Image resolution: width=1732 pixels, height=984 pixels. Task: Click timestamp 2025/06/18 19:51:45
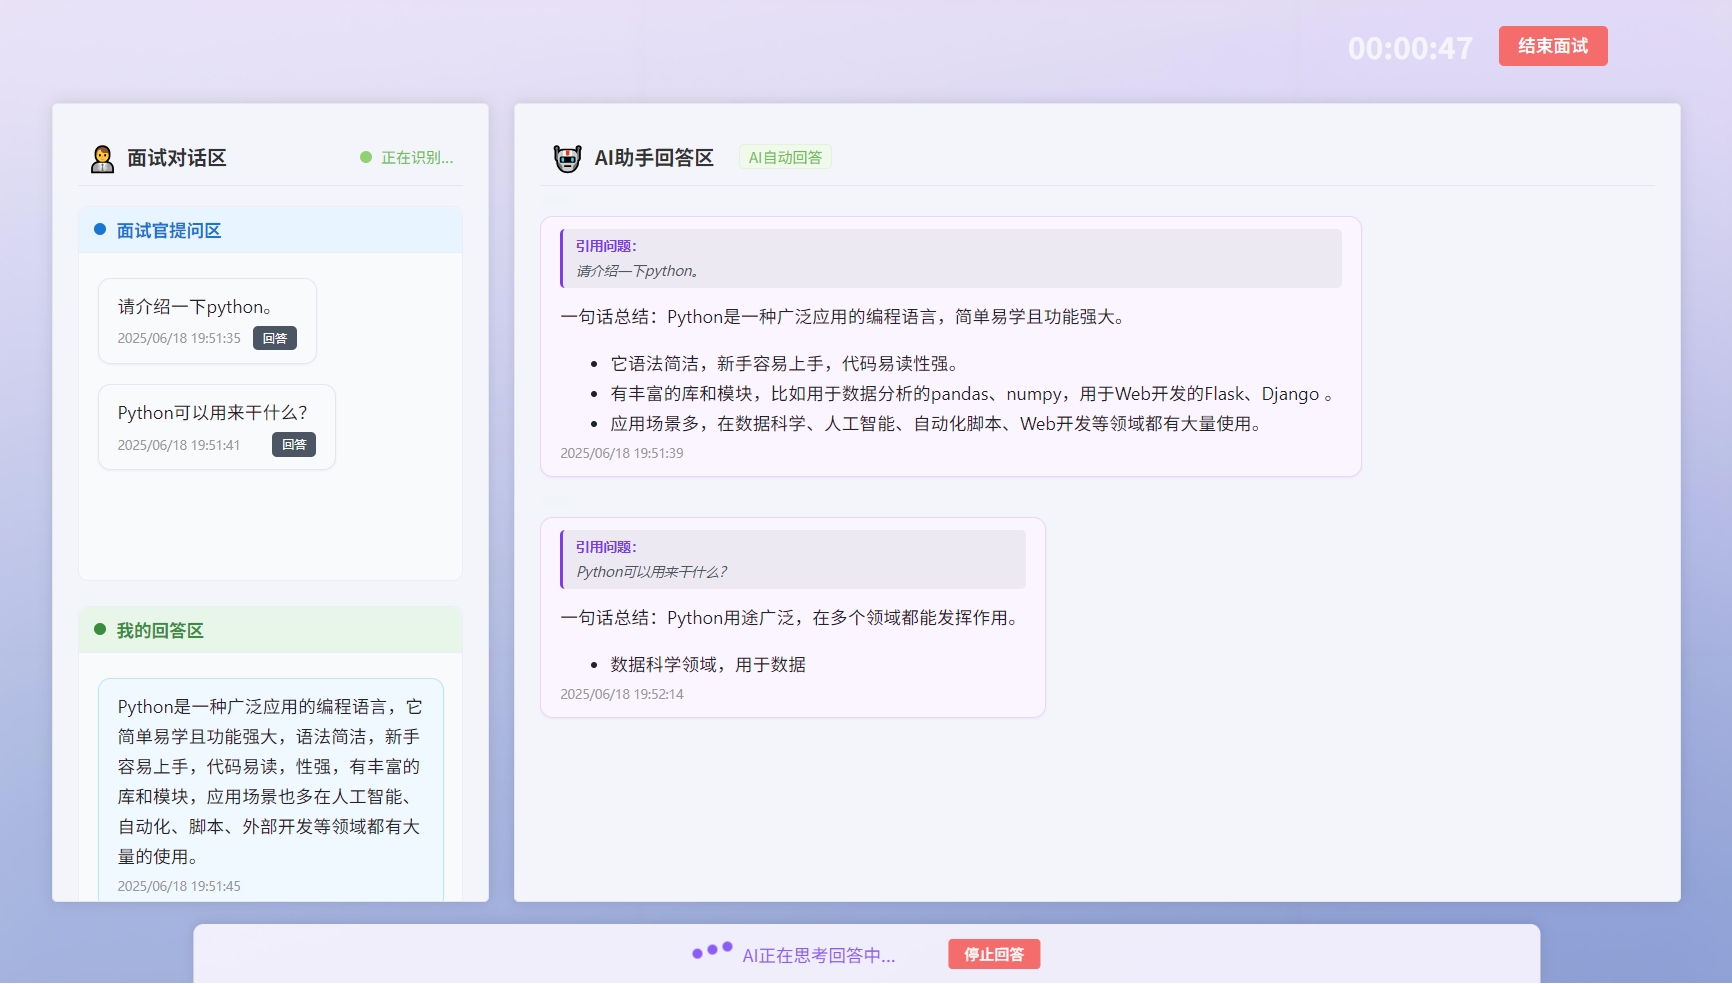179,886
